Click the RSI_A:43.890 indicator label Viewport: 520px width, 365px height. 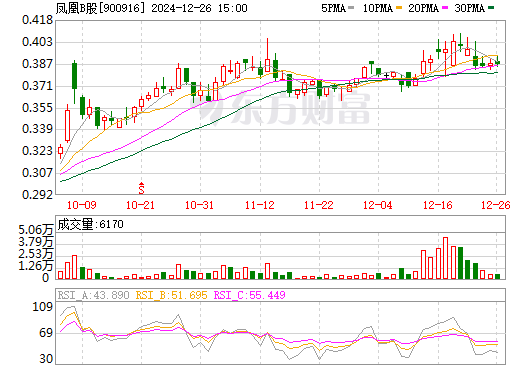(93, 295)
